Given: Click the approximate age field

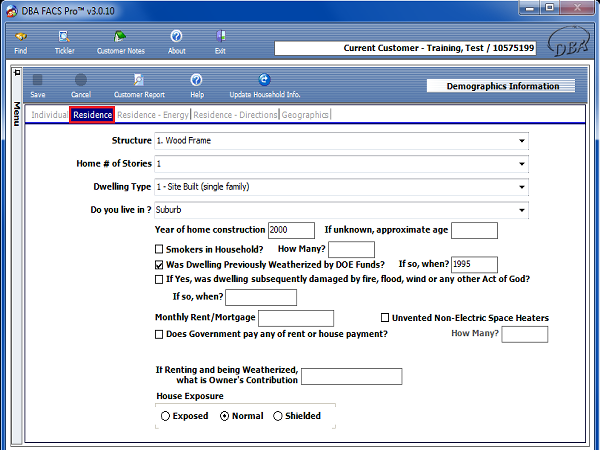Looking at the screenshot, I should tap(474, 230).
